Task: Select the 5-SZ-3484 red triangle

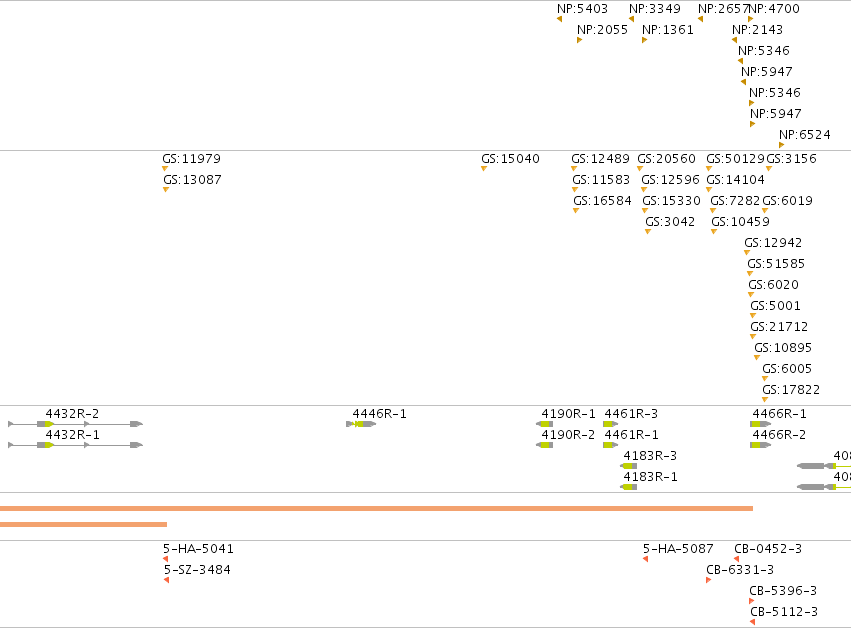Action: pos(167,580)
